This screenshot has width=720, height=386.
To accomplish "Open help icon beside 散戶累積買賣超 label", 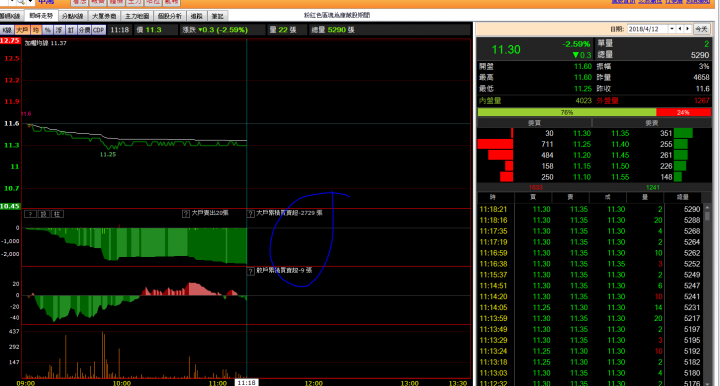I will coord(251,271).
